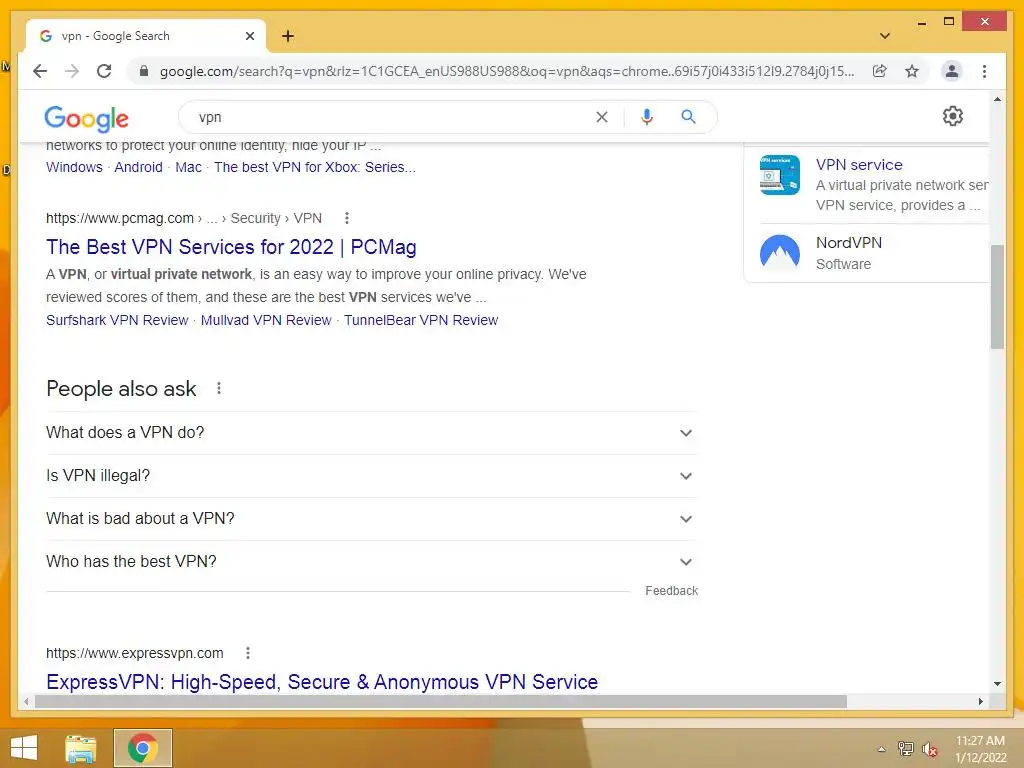
Task: Click the horizontal scroll right arrow
Action: pos(980,701)
